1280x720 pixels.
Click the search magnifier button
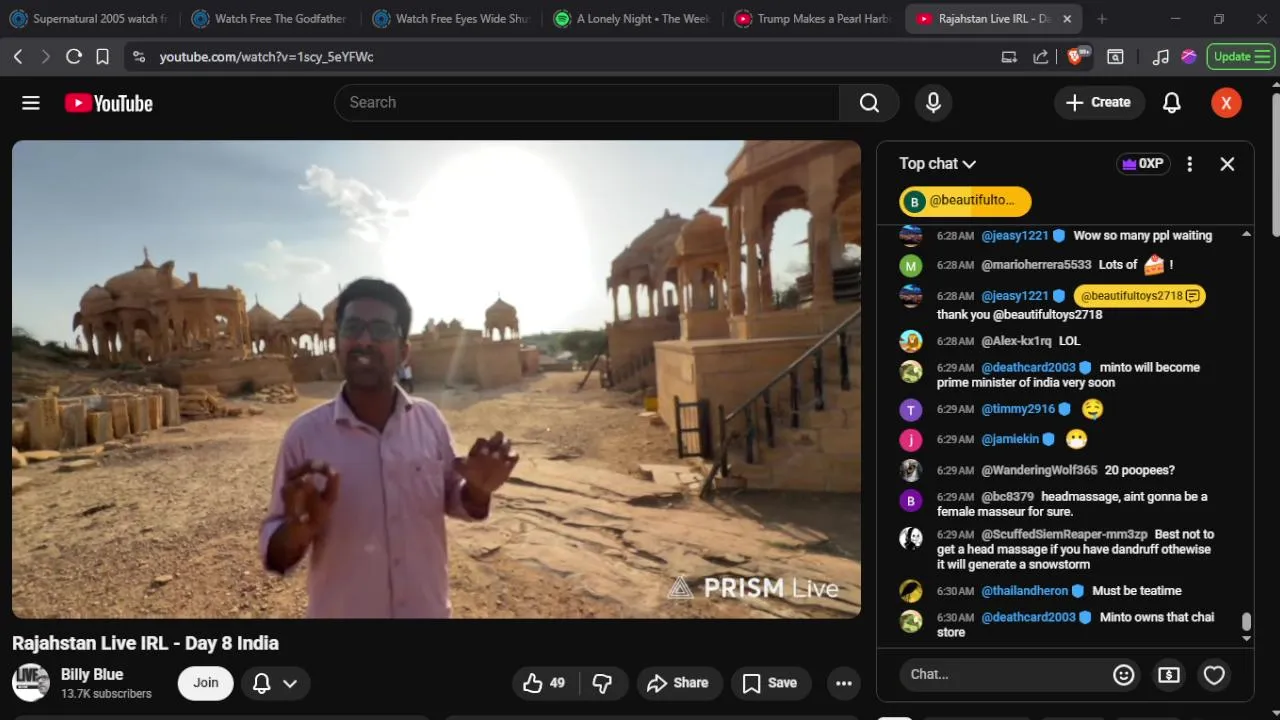(x=869, y=102)
